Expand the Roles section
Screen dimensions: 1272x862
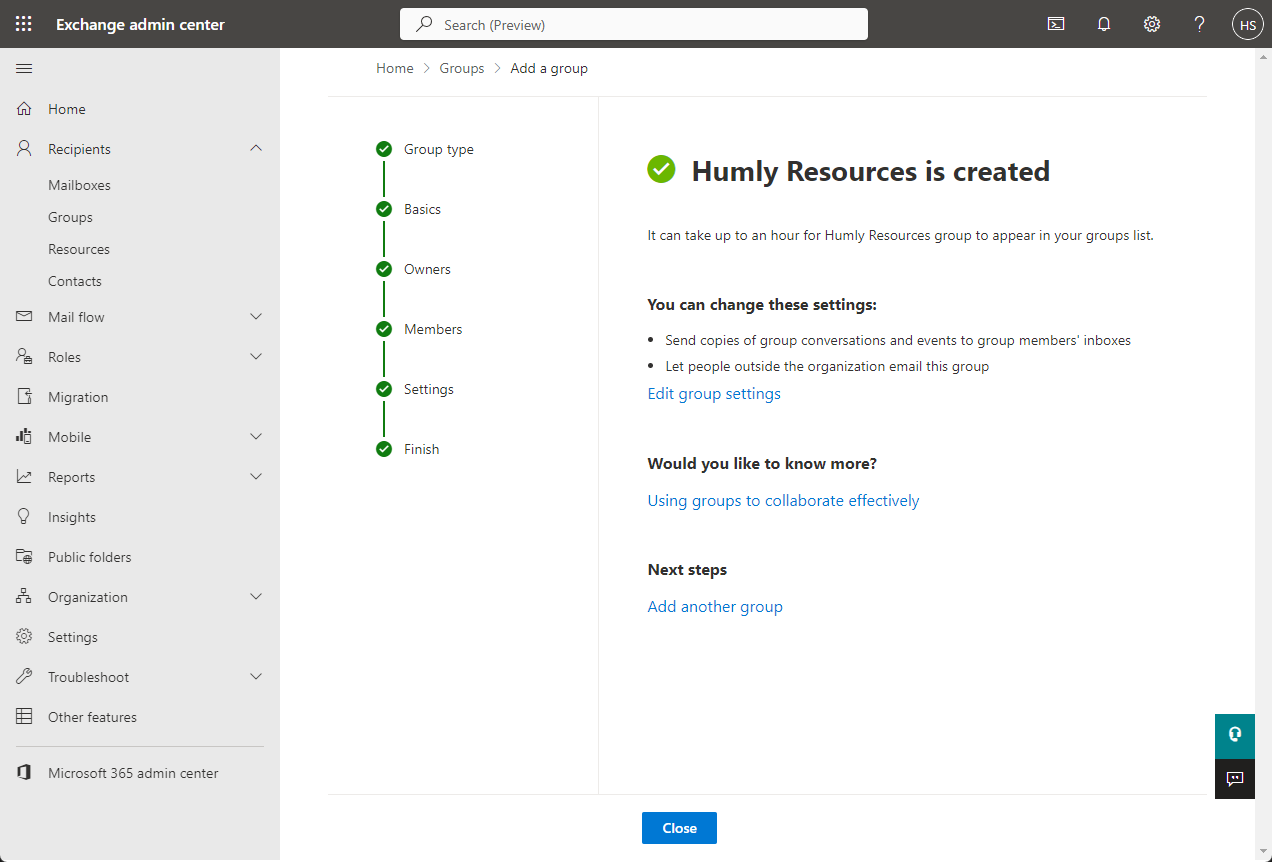tap(256, 357)
